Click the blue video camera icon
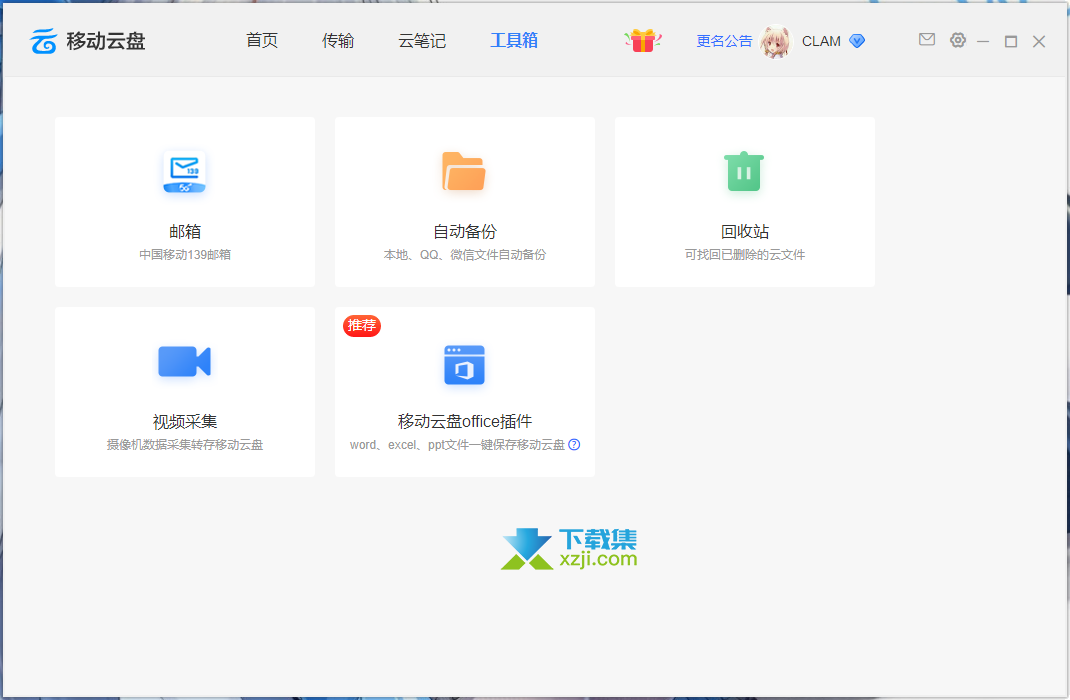This screenshot has height=700, width=1070. [x=184, y=361]
